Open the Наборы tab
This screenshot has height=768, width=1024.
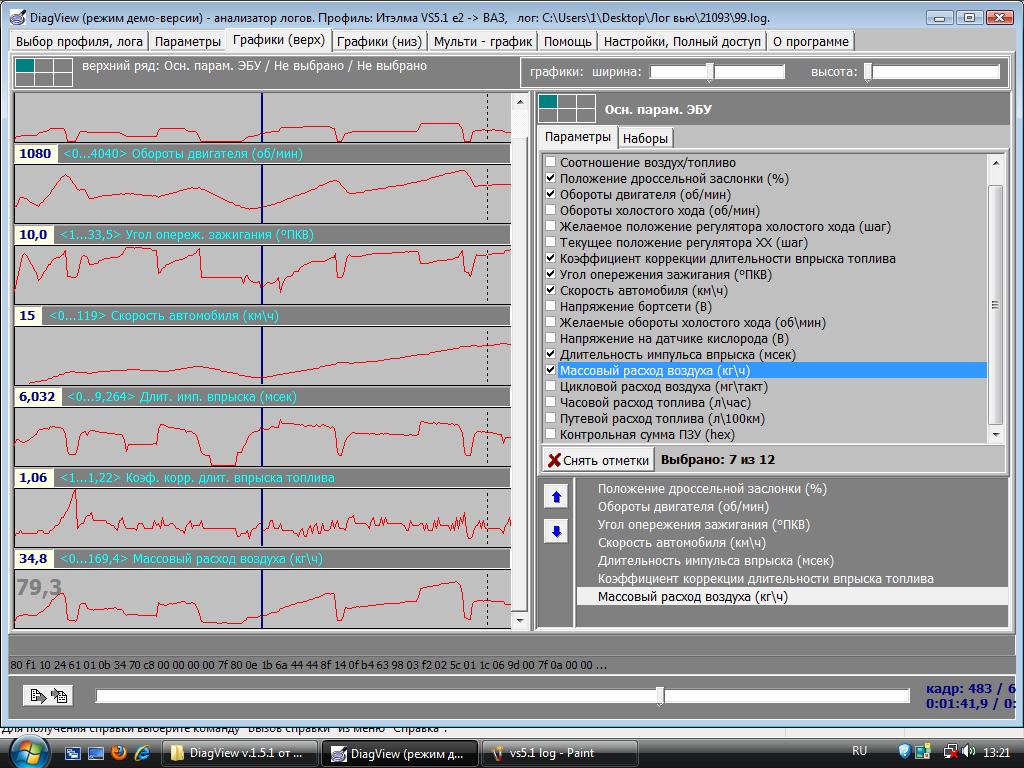[x=645, y=138]
